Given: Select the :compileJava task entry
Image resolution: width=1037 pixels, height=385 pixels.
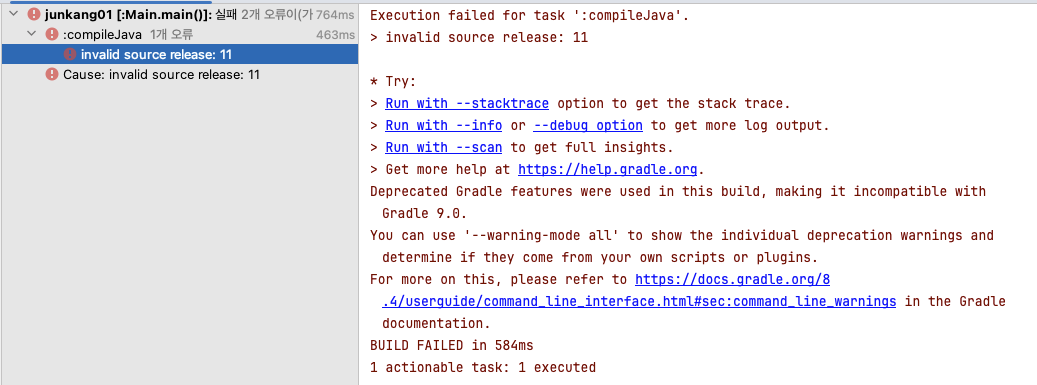Looking at the screenshot, I should (179, 34).
